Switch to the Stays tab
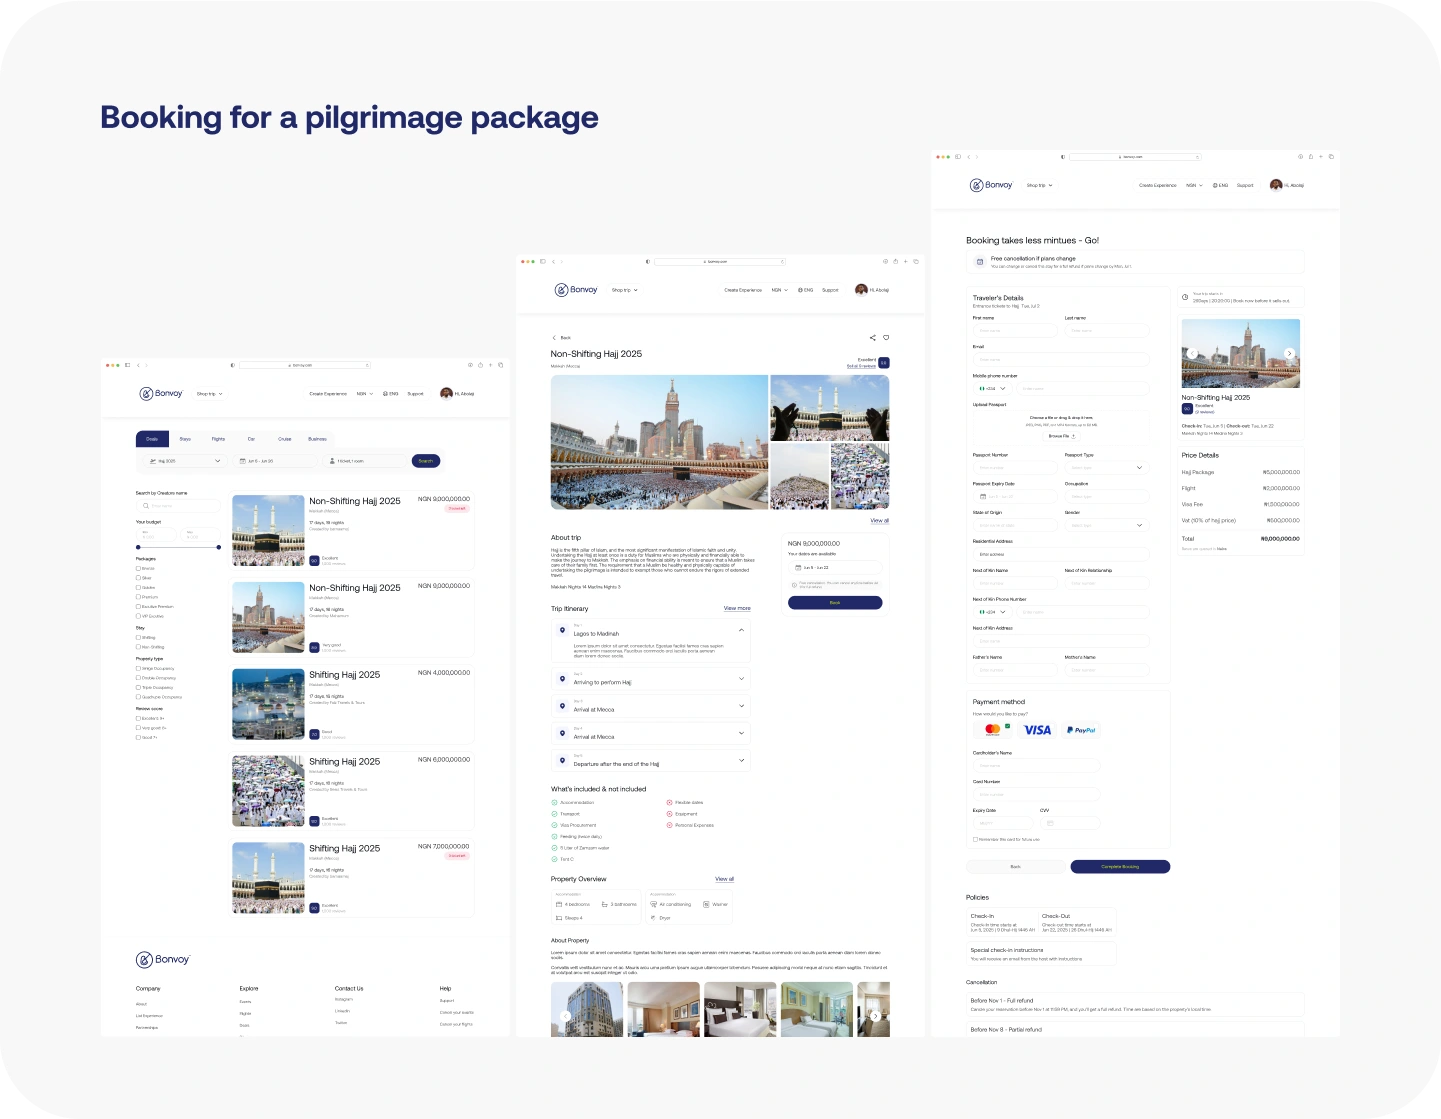This screenshot has height=1119, width=1441. click(x=185, y=439)
